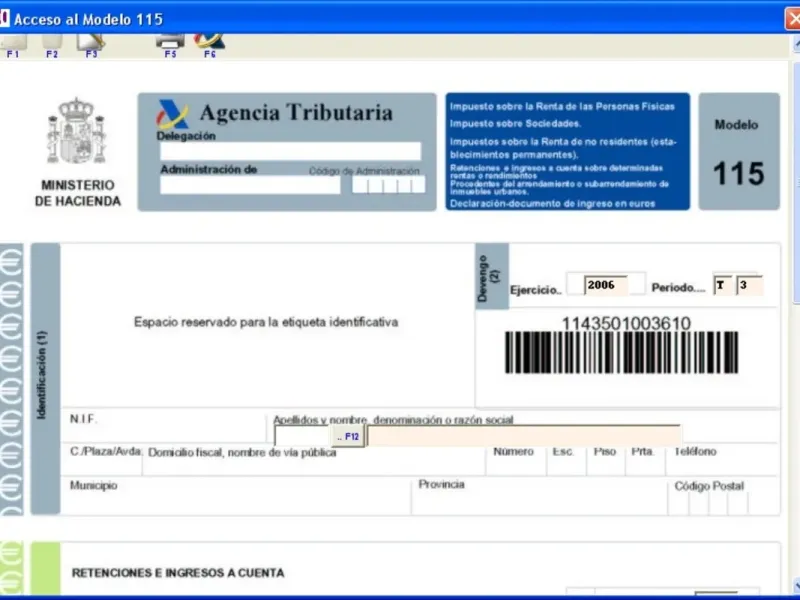
Task: Close the Acceso al Modelo 115 window
Action: [792, 19]
